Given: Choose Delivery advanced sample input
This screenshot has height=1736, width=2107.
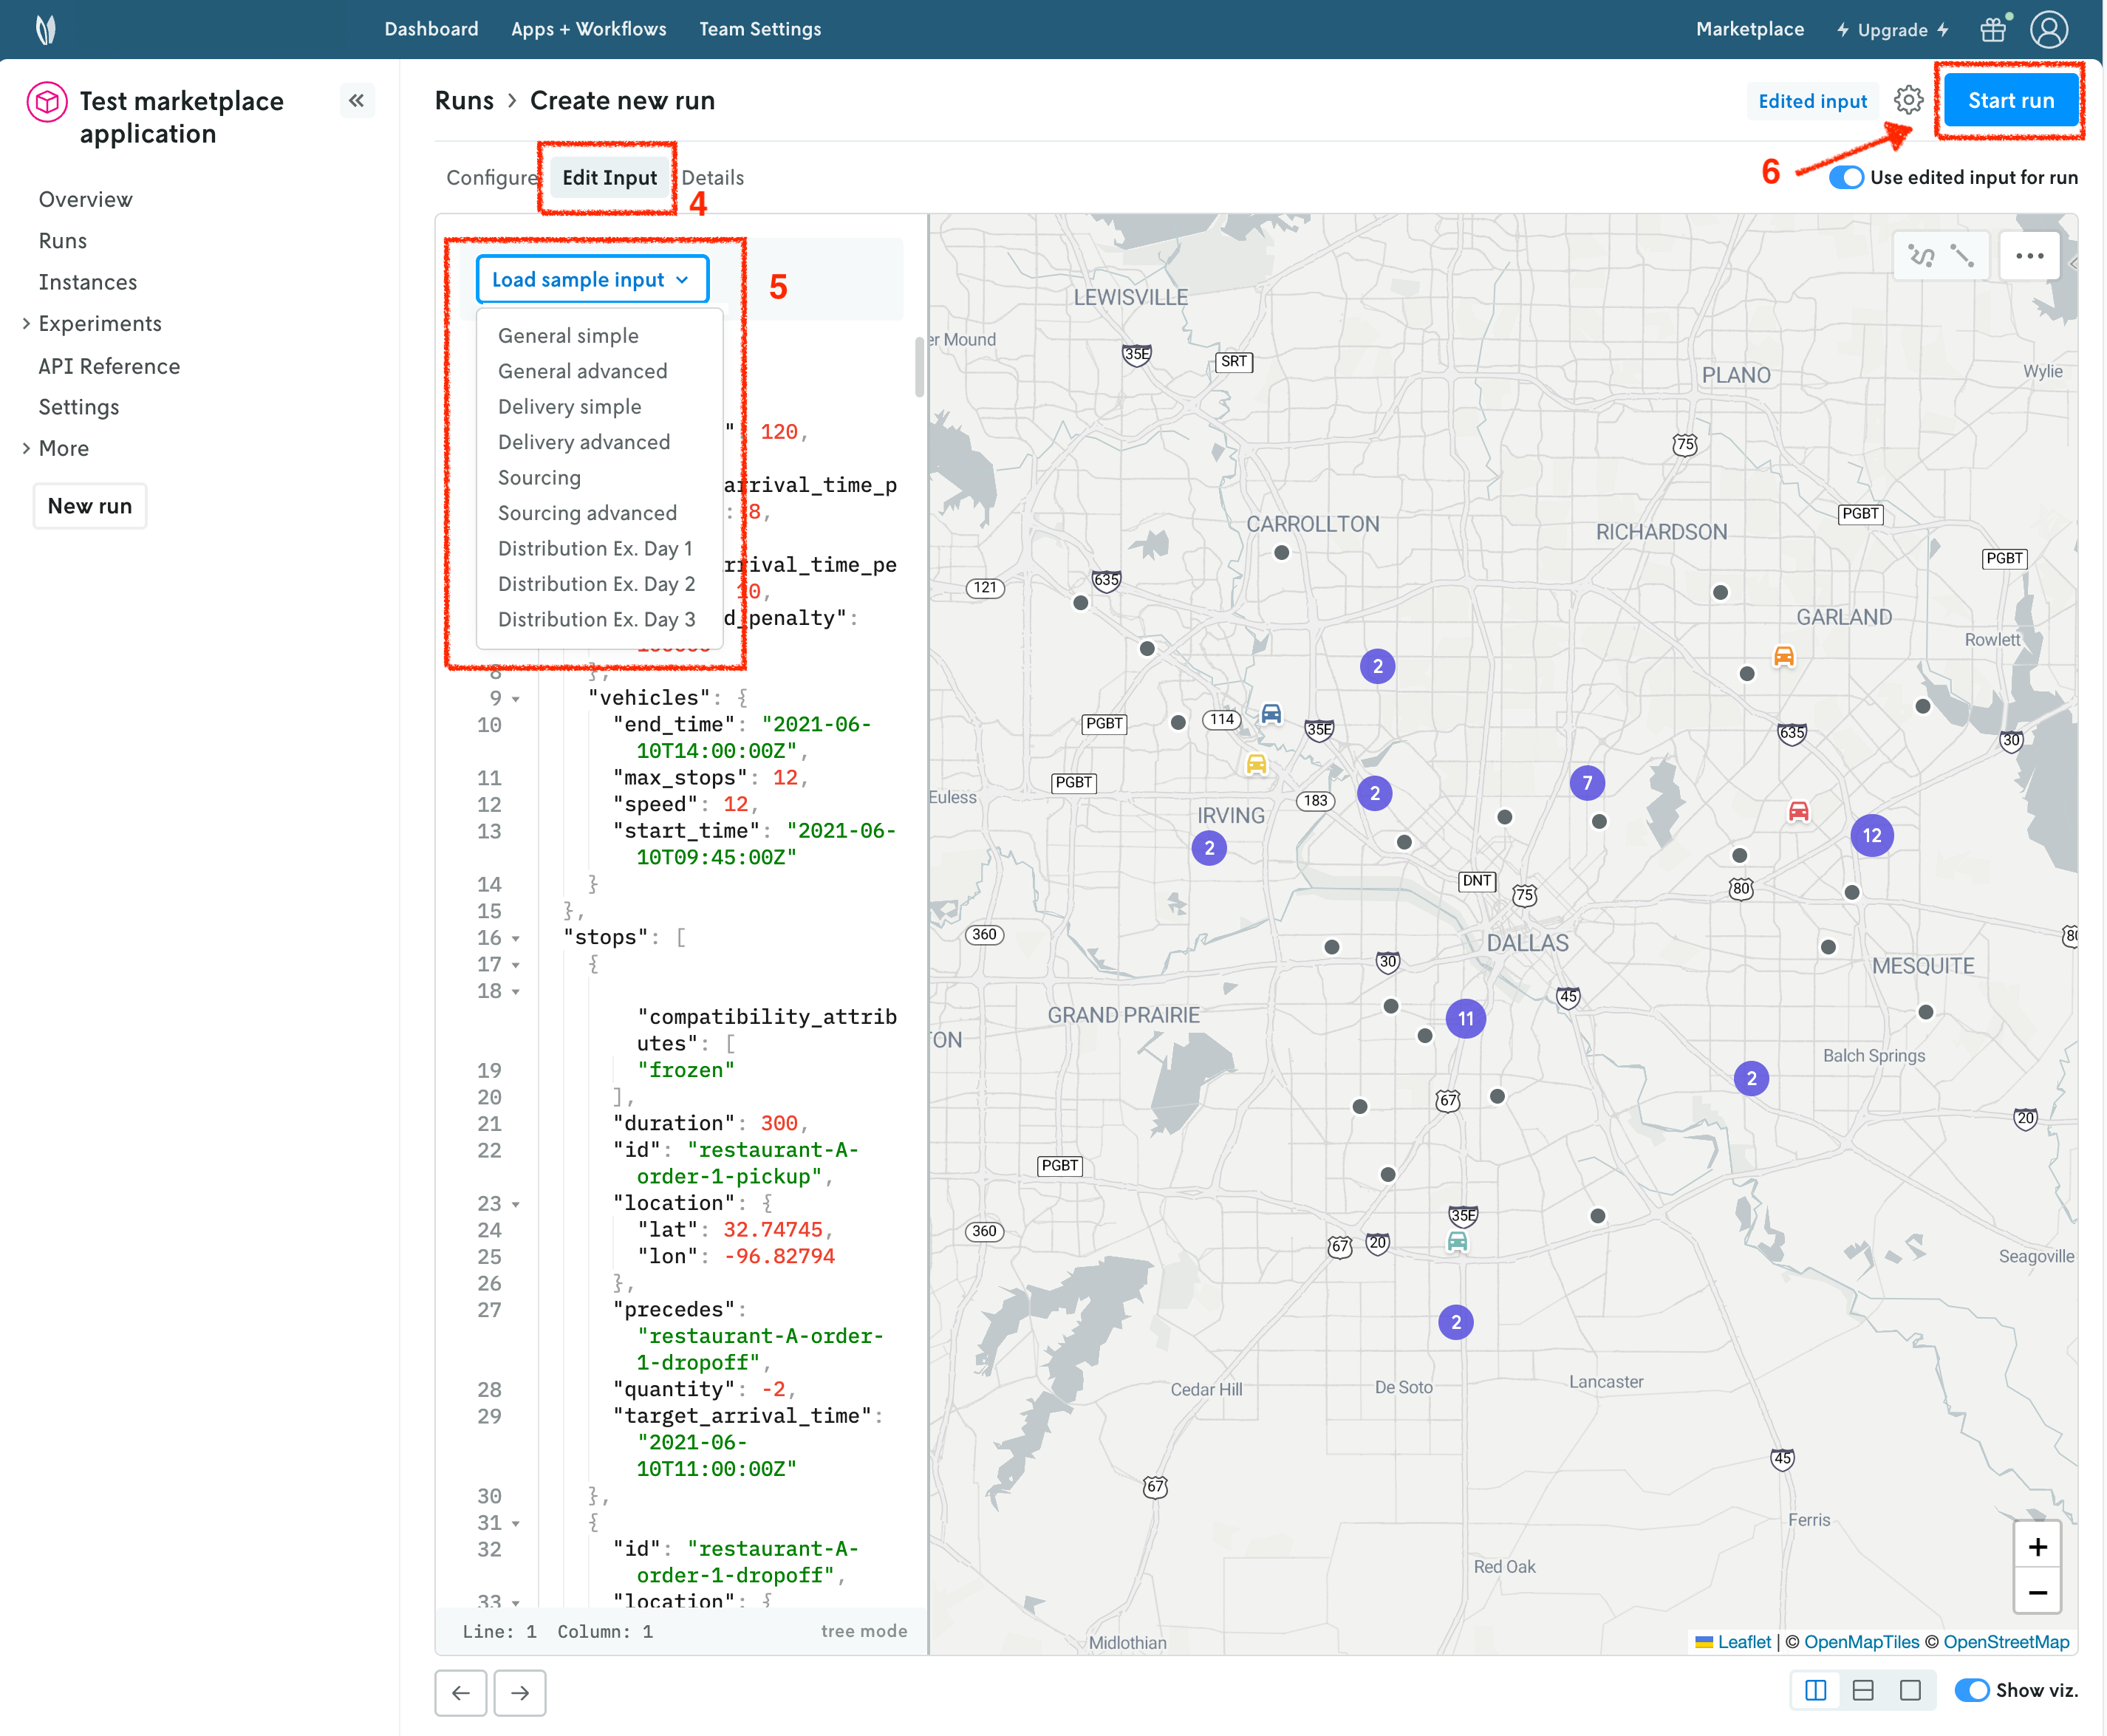Looking at the screenshot, I should pyautogui.click(x=584, y=442).
